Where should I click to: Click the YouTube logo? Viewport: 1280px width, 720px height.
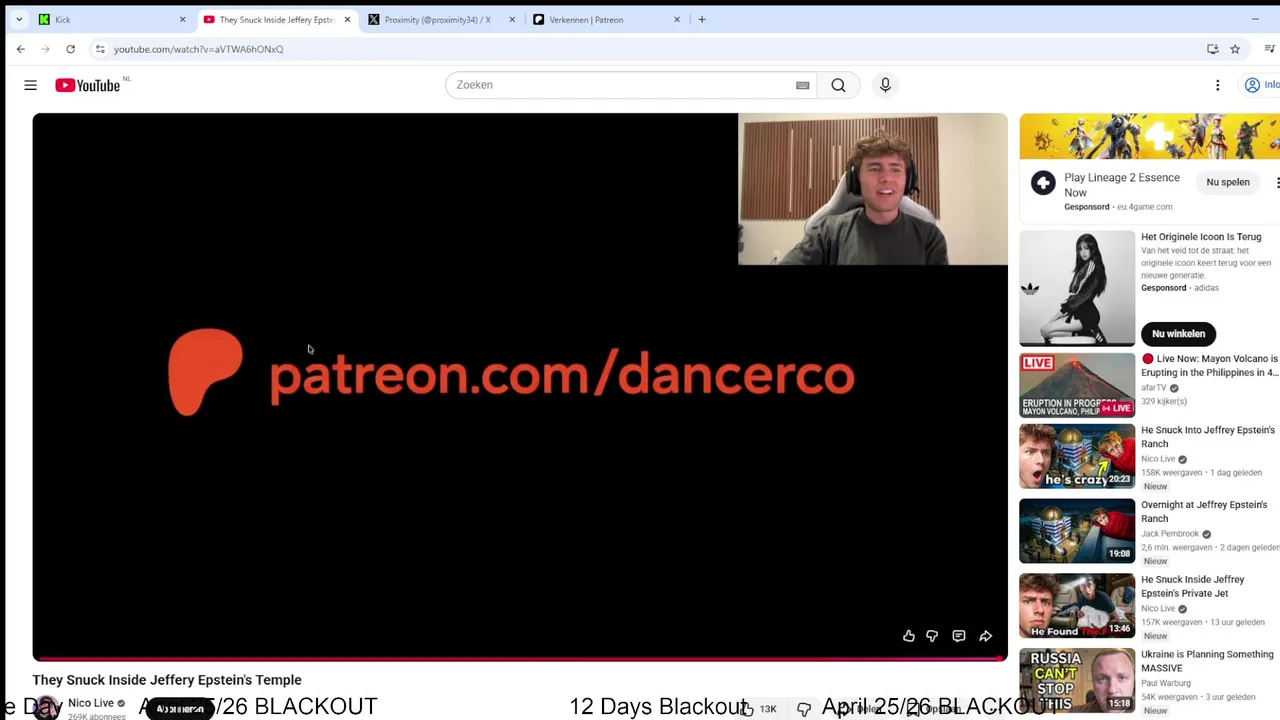pyautogui.click(x=88, y=85)
